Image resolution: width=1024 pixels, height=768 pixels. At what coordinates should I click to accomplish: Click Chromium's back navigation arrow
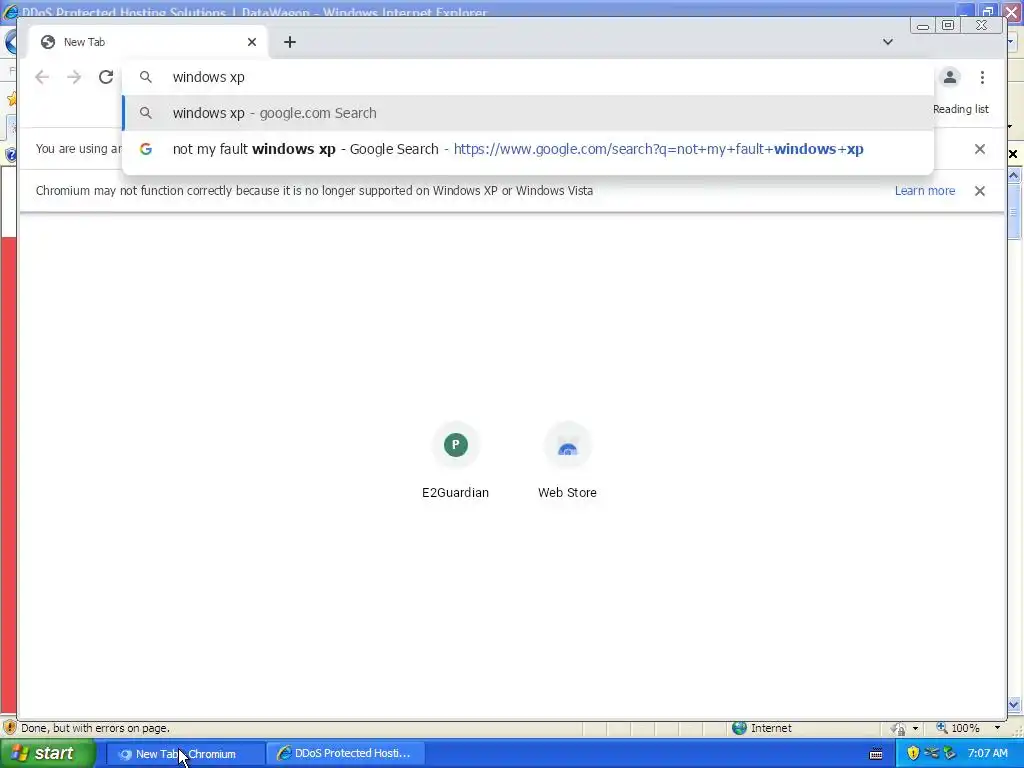tap(42, 77)
